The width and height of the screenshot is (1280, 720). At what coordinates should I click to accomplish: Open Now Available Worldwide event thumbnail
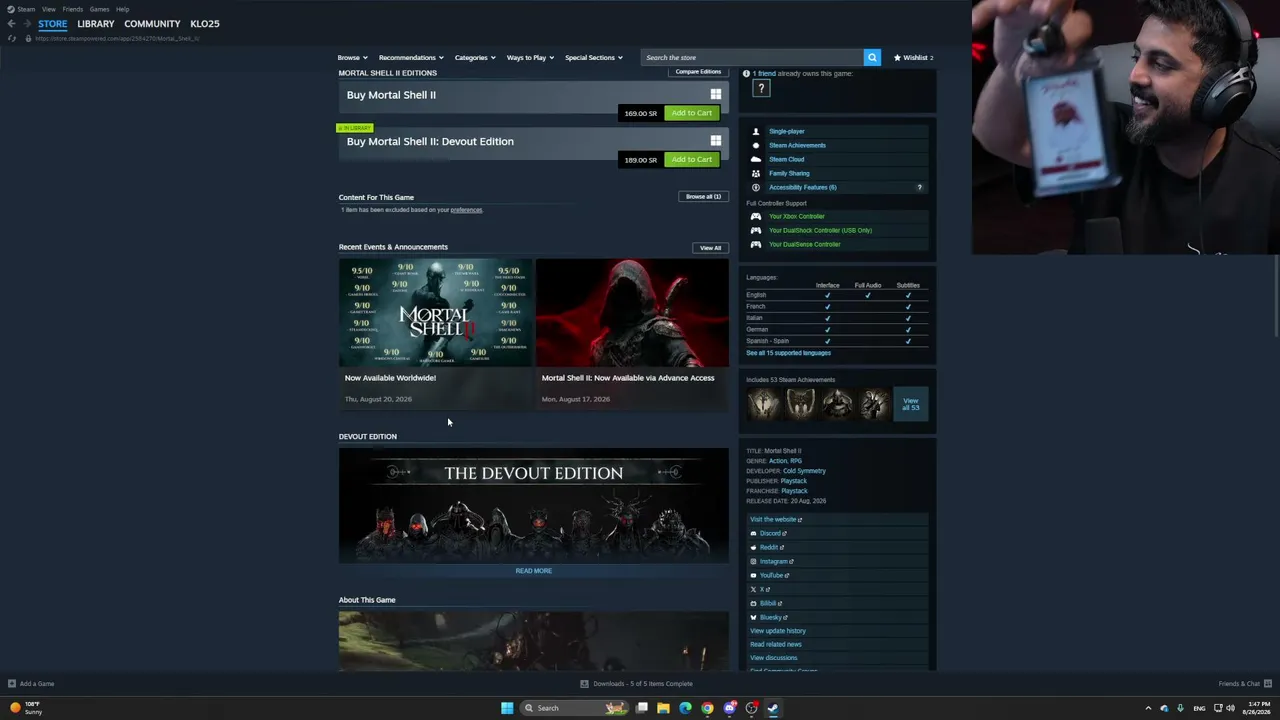(435, 313)
